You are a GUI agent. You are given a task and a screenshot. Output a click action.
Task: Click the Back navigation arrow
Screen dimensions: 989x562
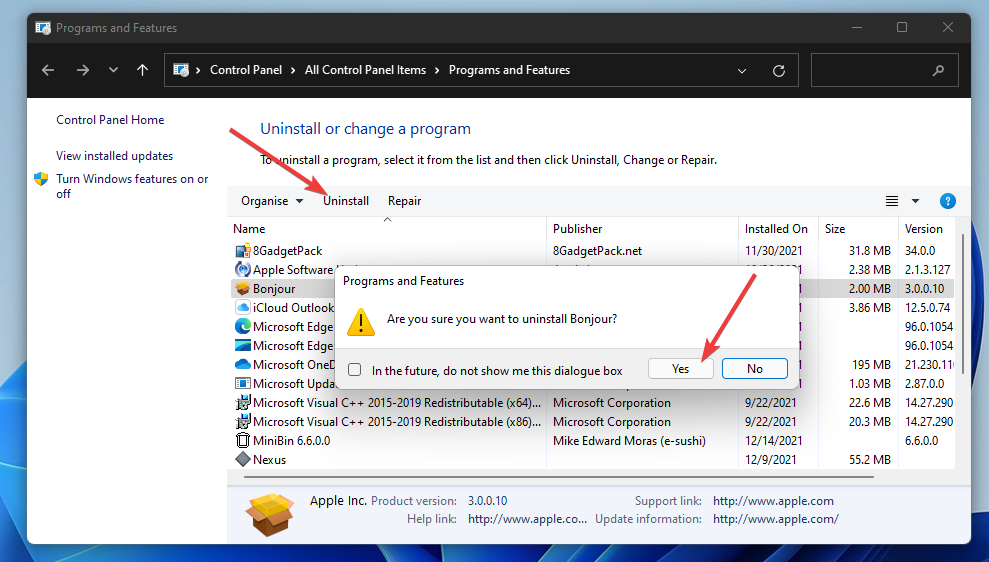point(48,70)
